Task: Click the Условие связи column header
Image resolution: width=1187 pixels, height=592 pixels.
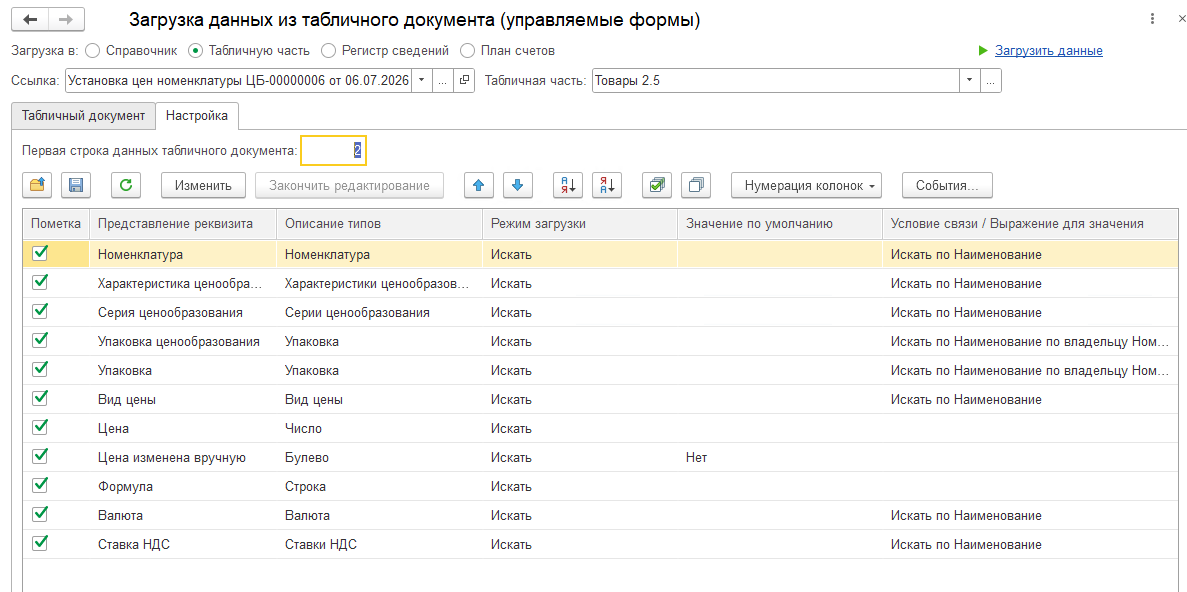Action: pos(1030,223)
